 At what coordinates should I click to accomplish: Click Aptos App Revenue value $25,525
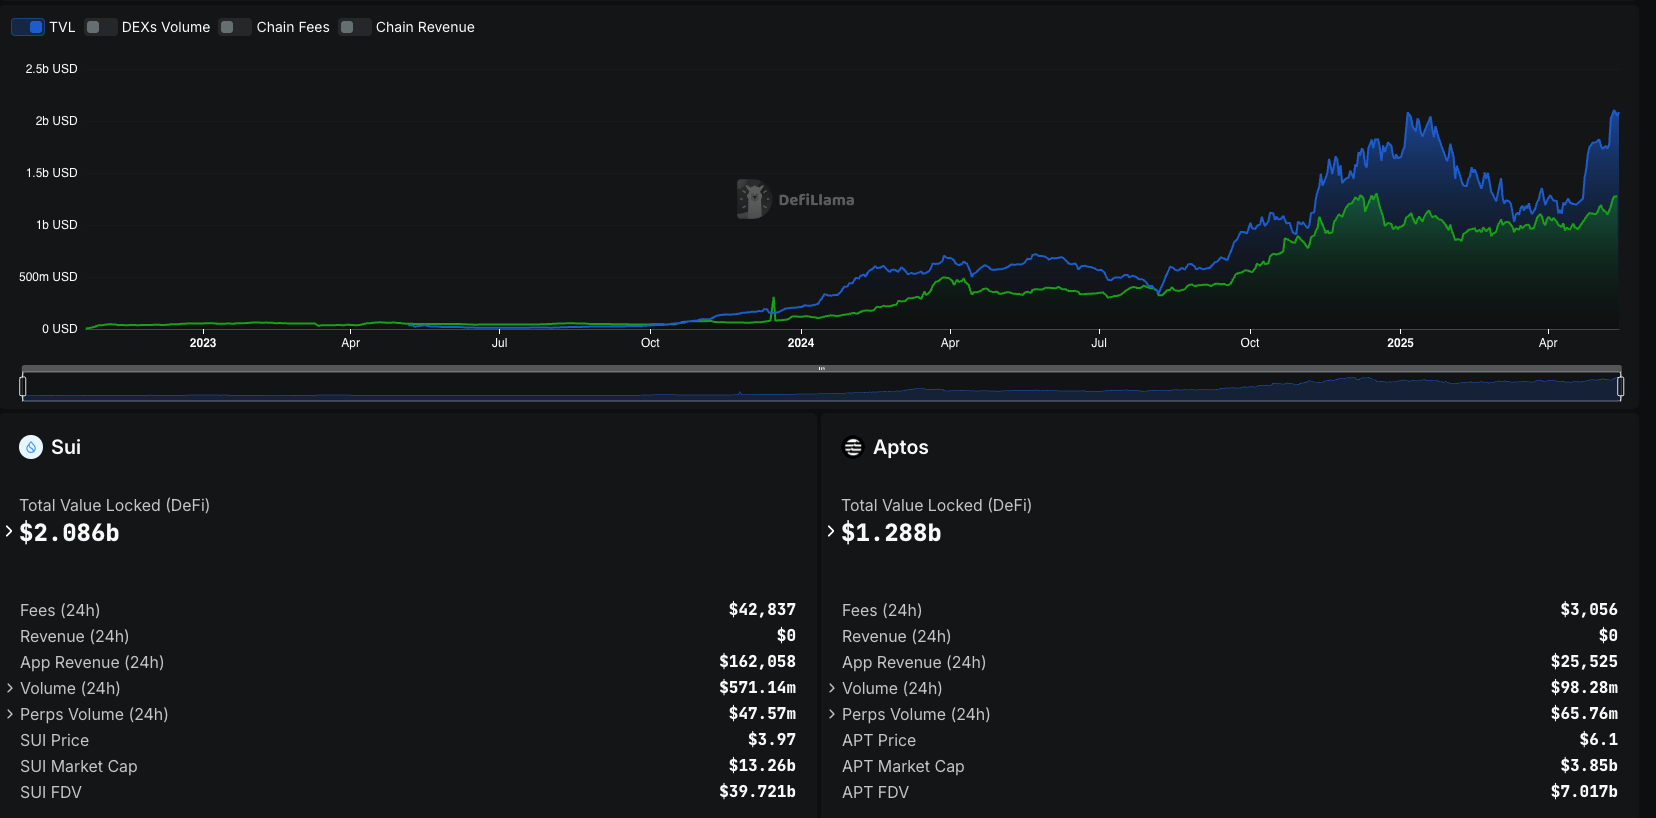click(1584, 662)
